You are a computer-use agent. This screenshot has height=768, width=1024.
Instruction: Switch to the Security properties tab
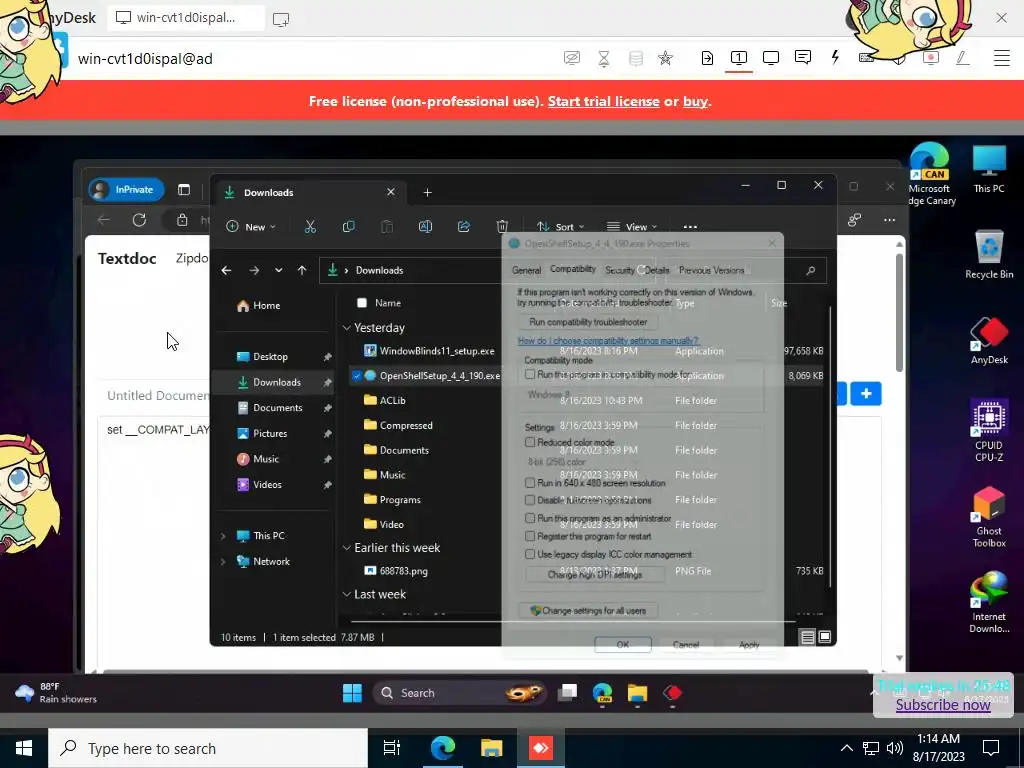tap(619, 270)
